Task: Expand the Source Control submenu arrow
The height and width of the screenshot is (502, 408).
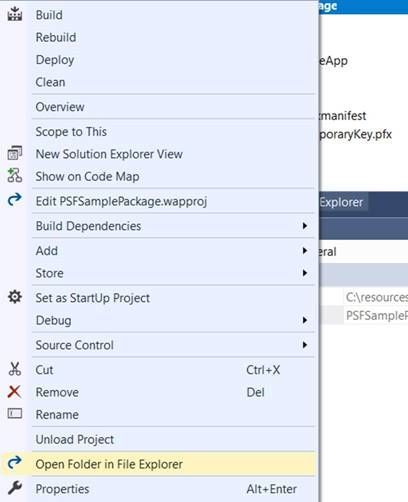Action: click(x=304, y=345)
